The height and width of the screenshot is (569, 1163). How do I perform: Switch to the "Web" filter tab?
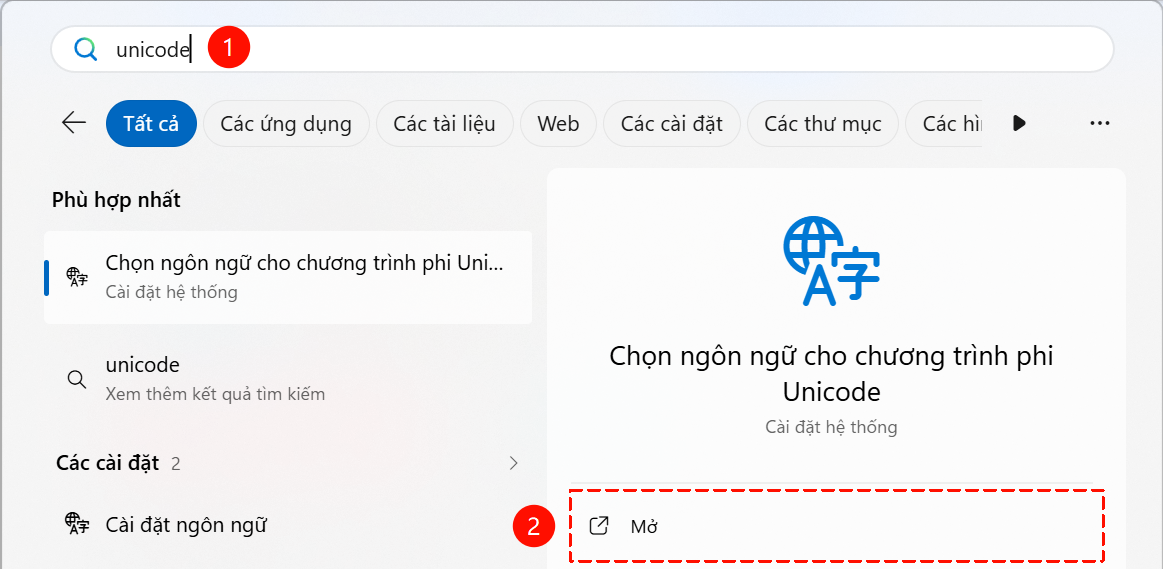(x=558, y=124)
